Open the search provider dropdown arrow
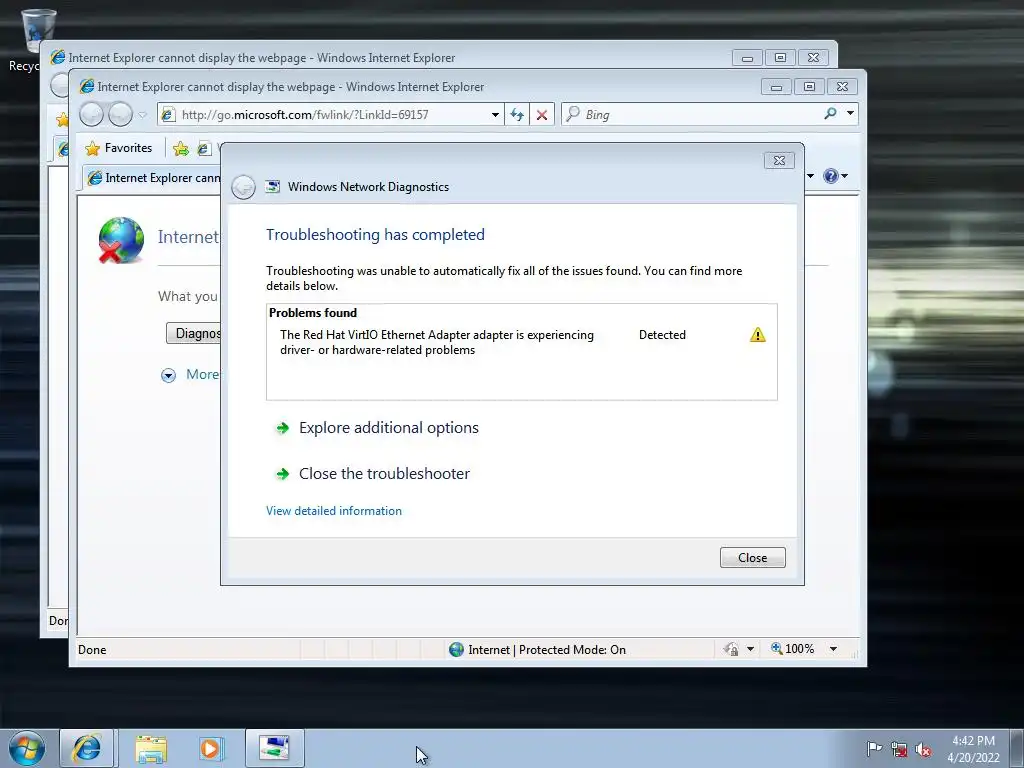Image resolution: width=1024 pixels, height=768 pixels. (x=850, y=114)
